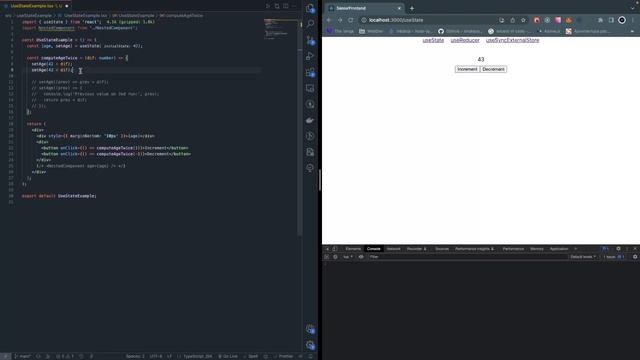Click the Split Editor icon in editor title bar
Screen dimensions: 640x360
(286, 6)
